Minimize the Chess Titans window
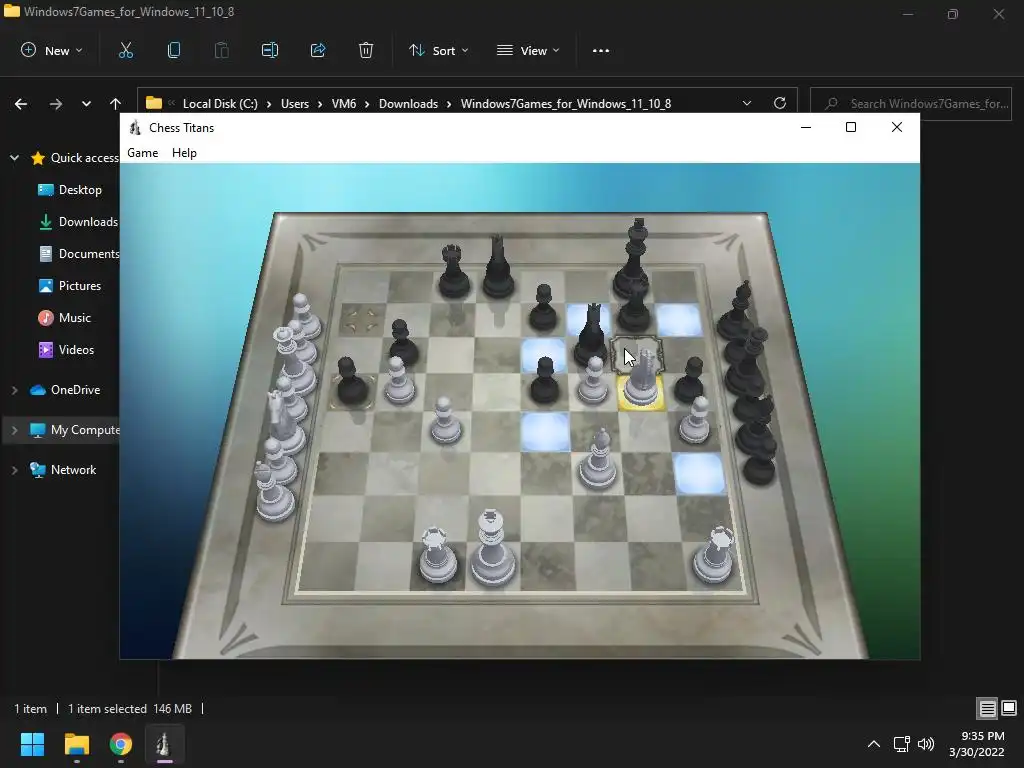This screenshot has height=768, width=1024. (x=806, y=127)
